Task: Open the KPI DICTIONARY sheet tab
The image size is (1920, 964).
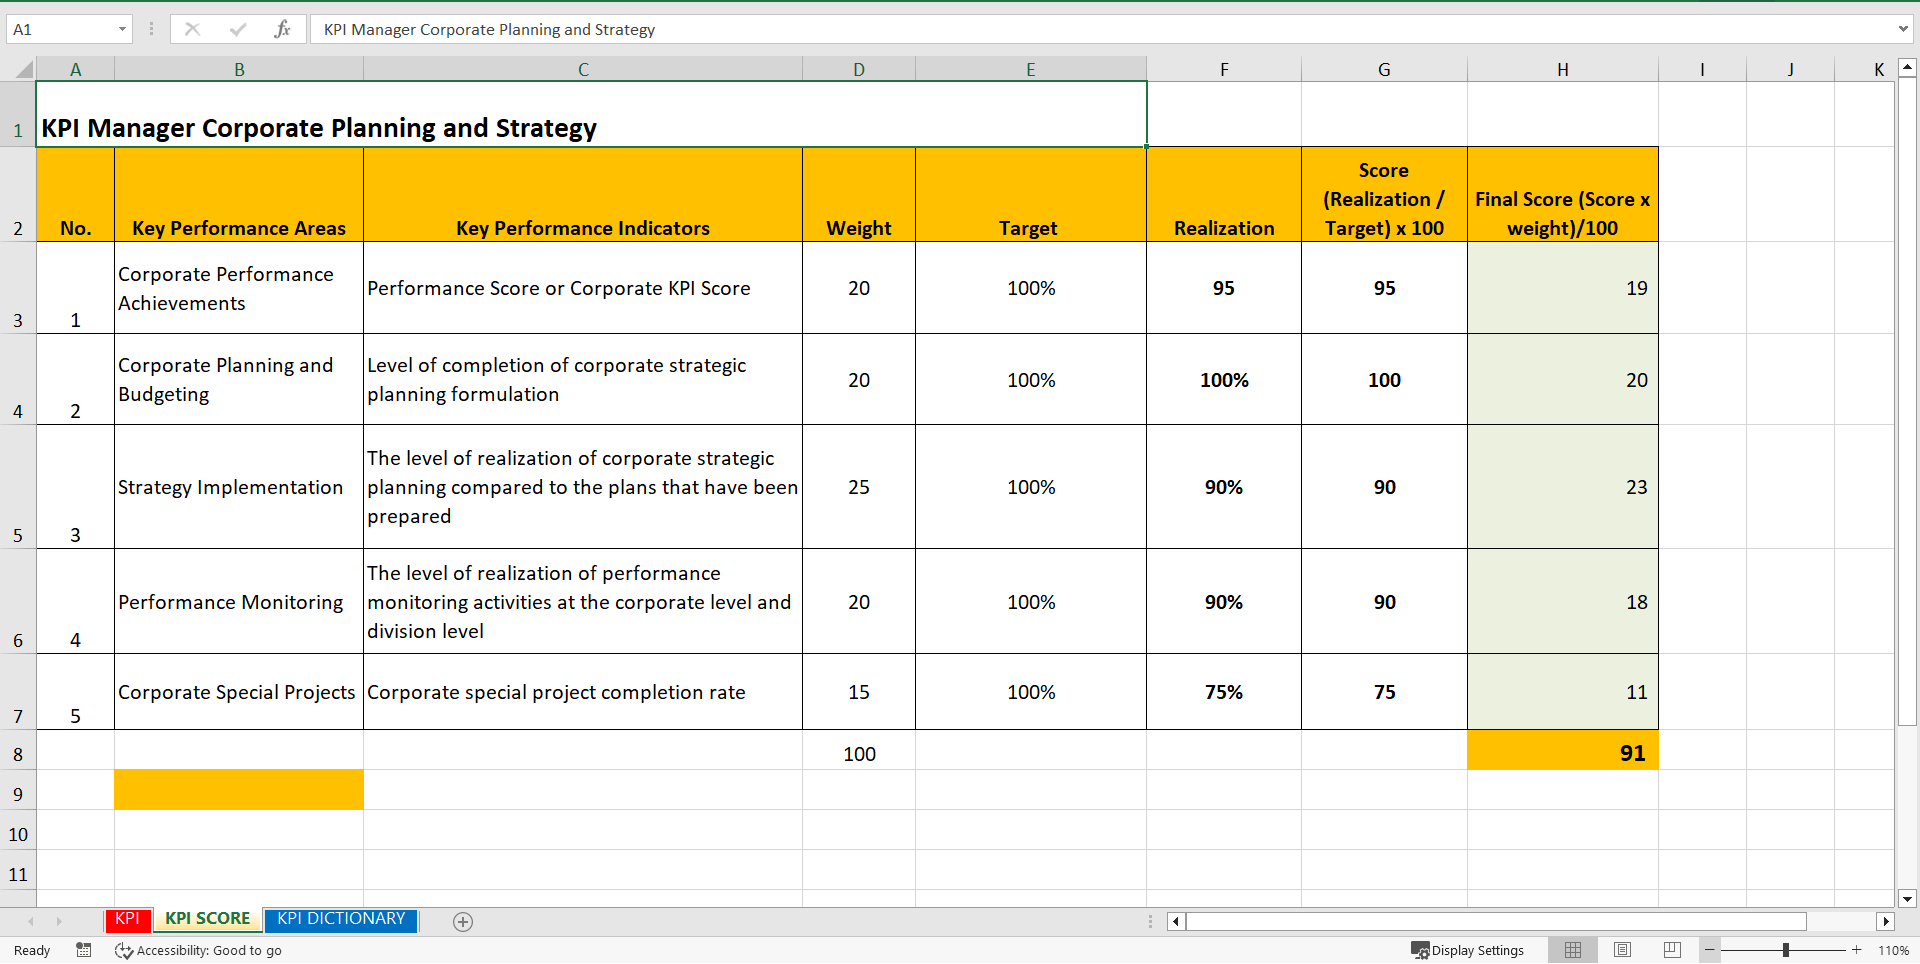Action: 341,919
